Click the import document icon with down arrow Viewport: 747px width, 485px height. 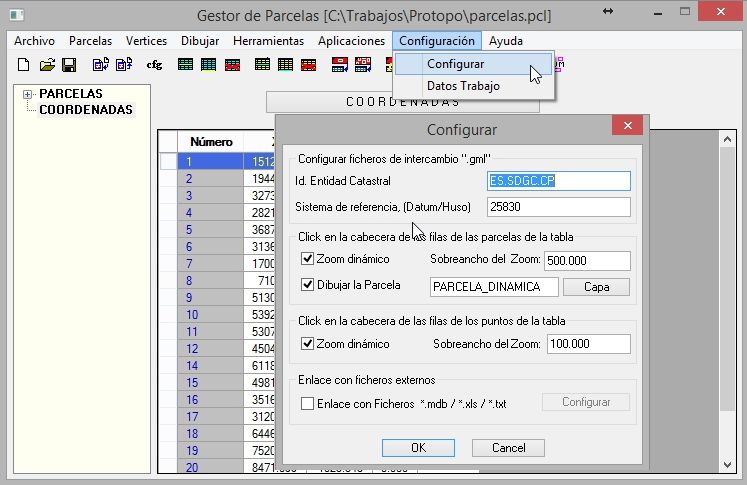(x=101, y=64)
